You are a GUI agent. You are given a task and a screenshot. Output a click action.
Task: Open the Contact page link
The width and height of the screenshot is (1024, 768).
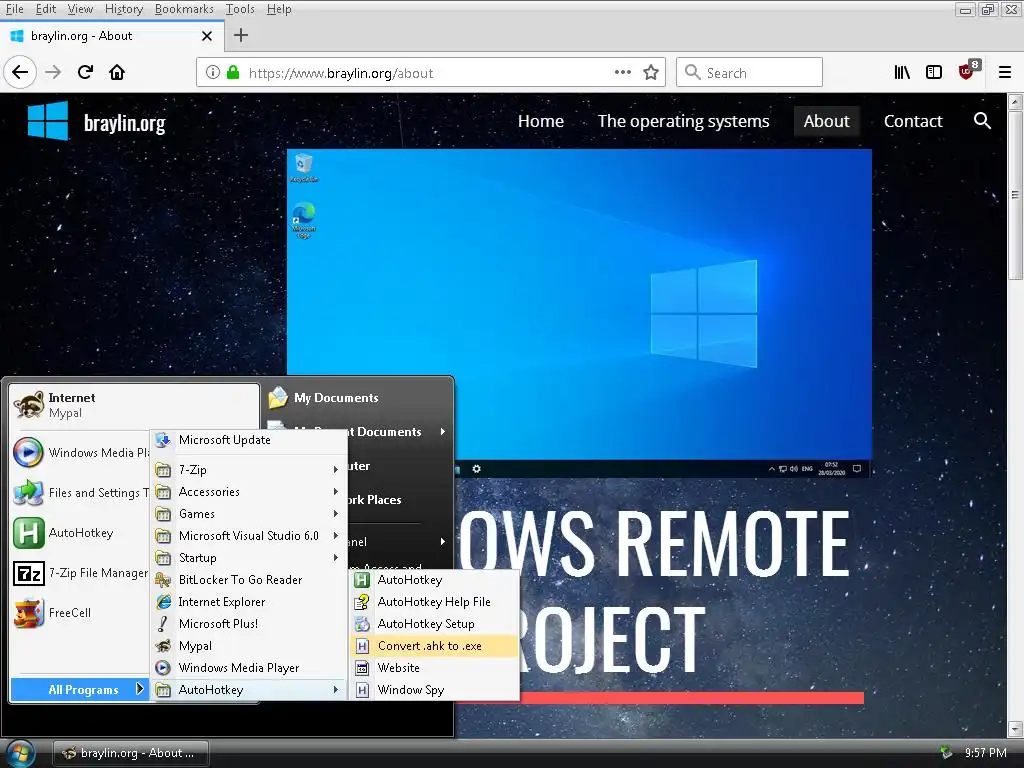coord(912,121)
